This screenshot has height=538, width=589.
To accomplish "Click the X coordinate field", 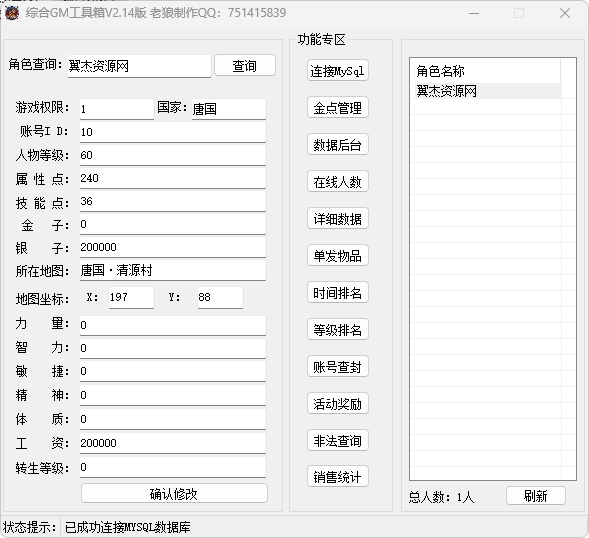I will tap(131, 298).
